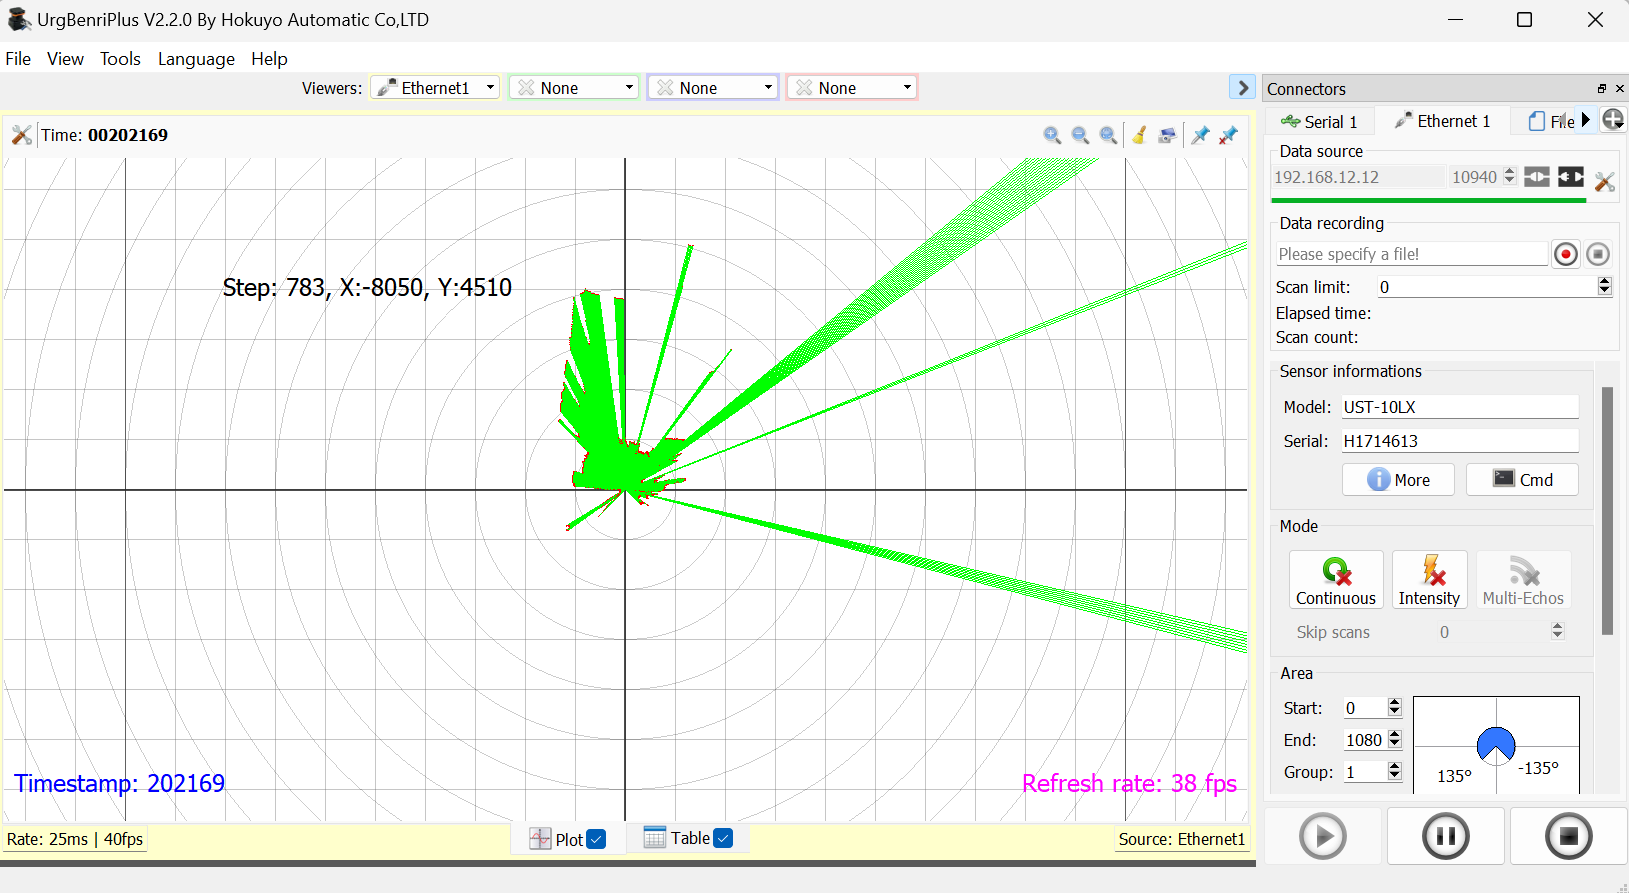Open the File menu
Screen dimensions: 1629x893
[18, 59]
